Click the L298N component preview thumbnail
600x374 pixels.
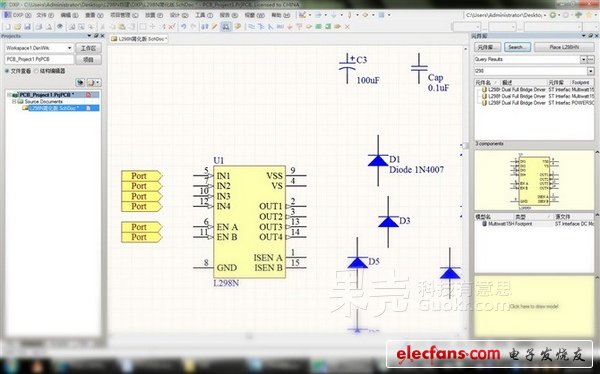pyautogui.click(x=534, y=181)
